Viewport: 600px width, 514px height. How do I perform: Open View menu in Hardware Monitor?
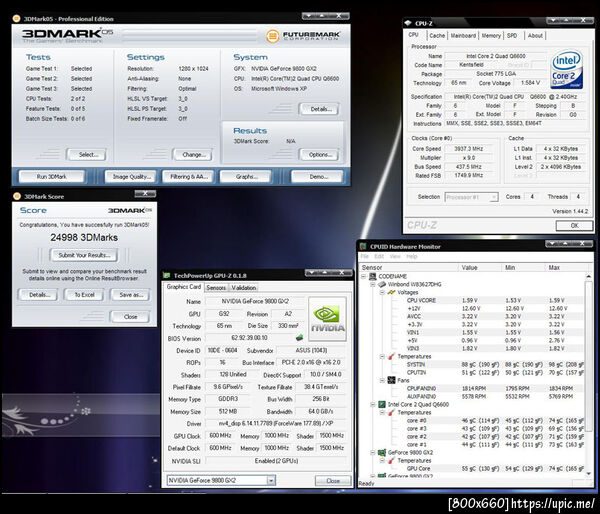[x=395, y=256]
